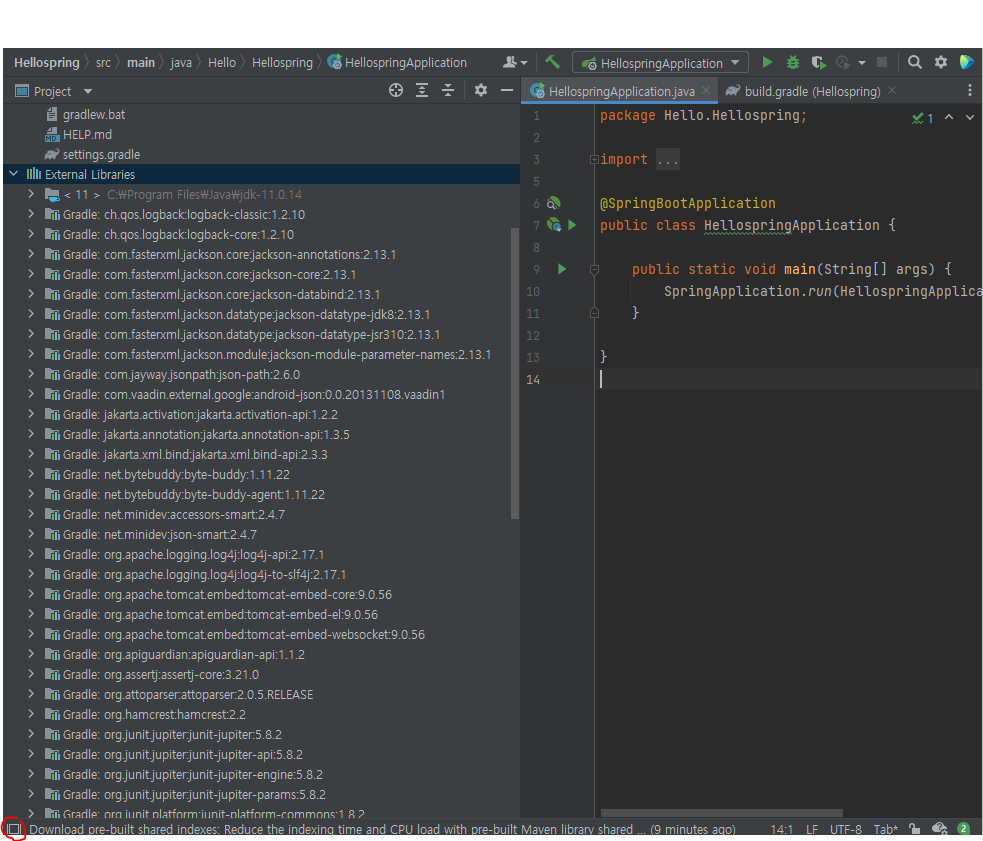Click the ellipsis of folded imports
983x841 pixels.
(668, 160)
